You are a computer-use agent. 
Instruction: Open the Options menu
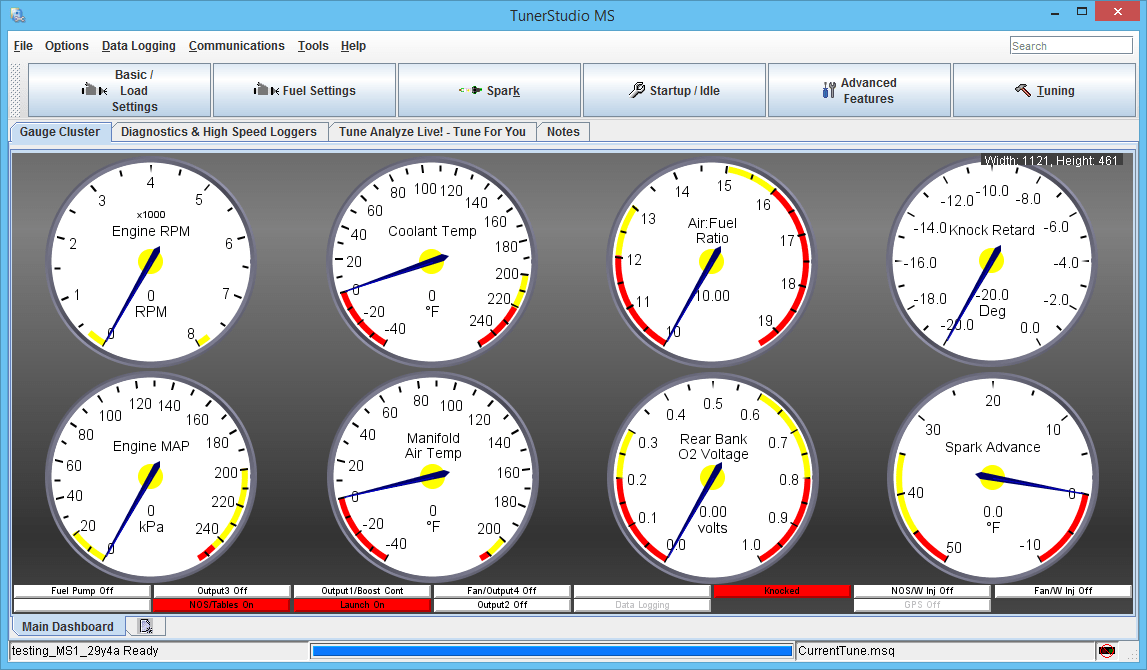(x=67, y=45)
